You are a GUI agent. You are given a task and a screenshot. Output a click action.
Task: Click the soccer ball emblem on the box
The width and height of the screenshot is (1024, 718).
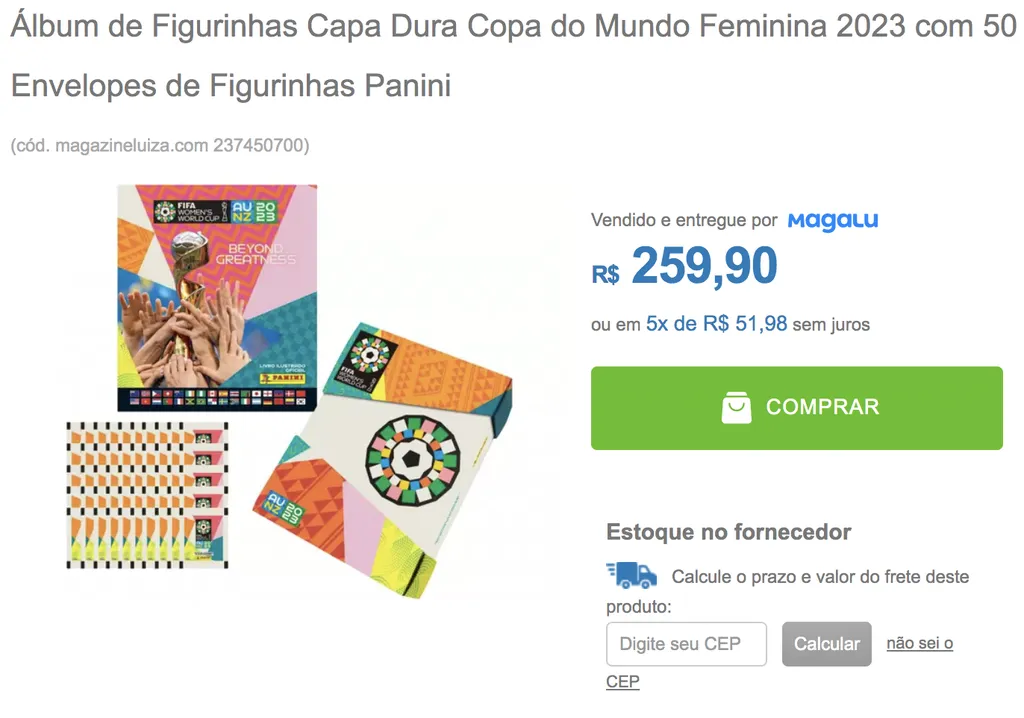(411, 460)
